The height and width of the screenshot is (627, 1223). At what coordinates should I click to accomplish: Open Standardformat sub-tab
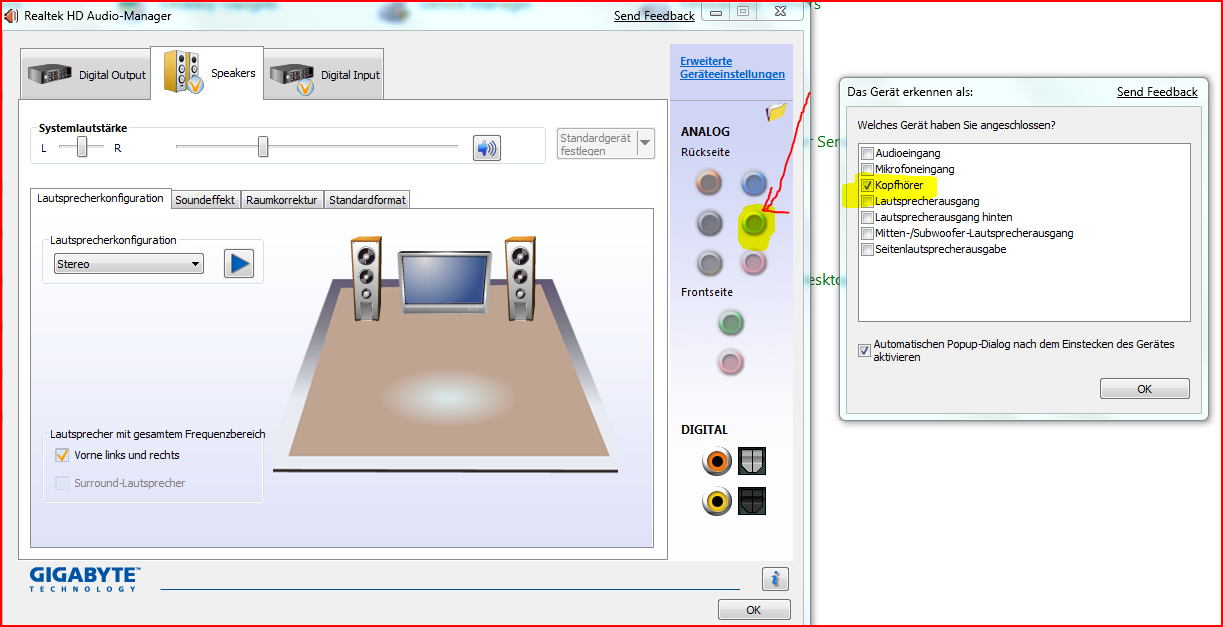pos(367,200)
